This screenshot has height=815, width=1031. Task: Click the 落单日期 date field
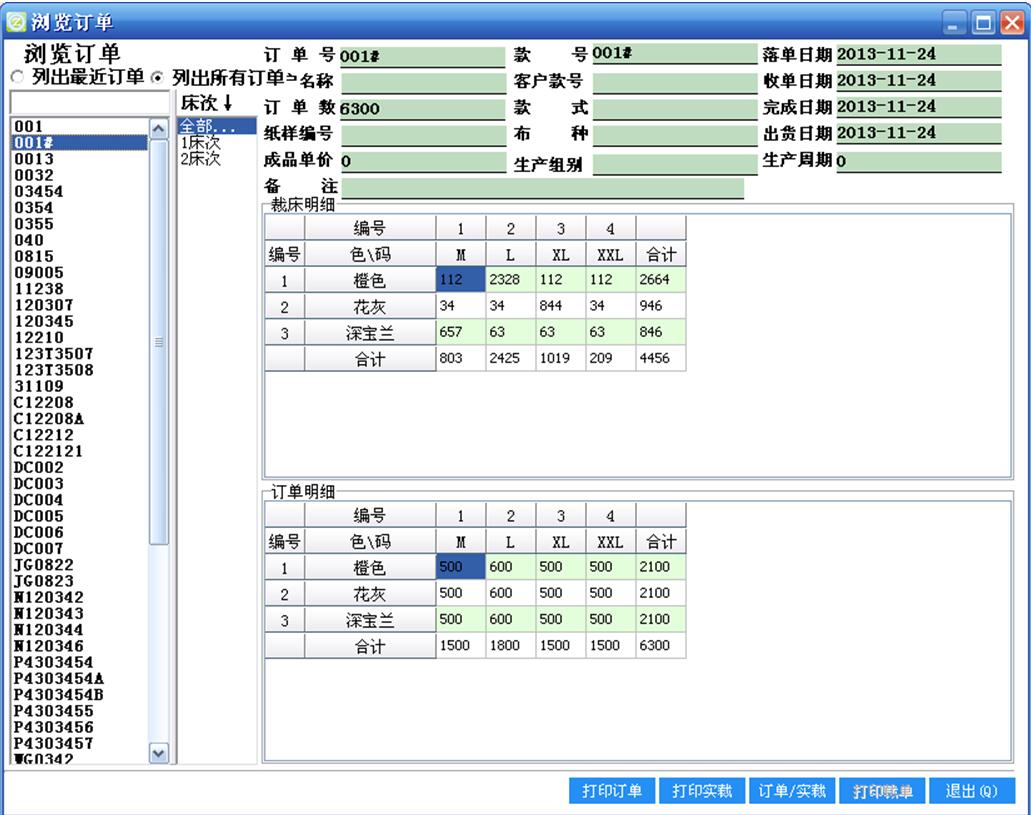click(x=917, y=54)
